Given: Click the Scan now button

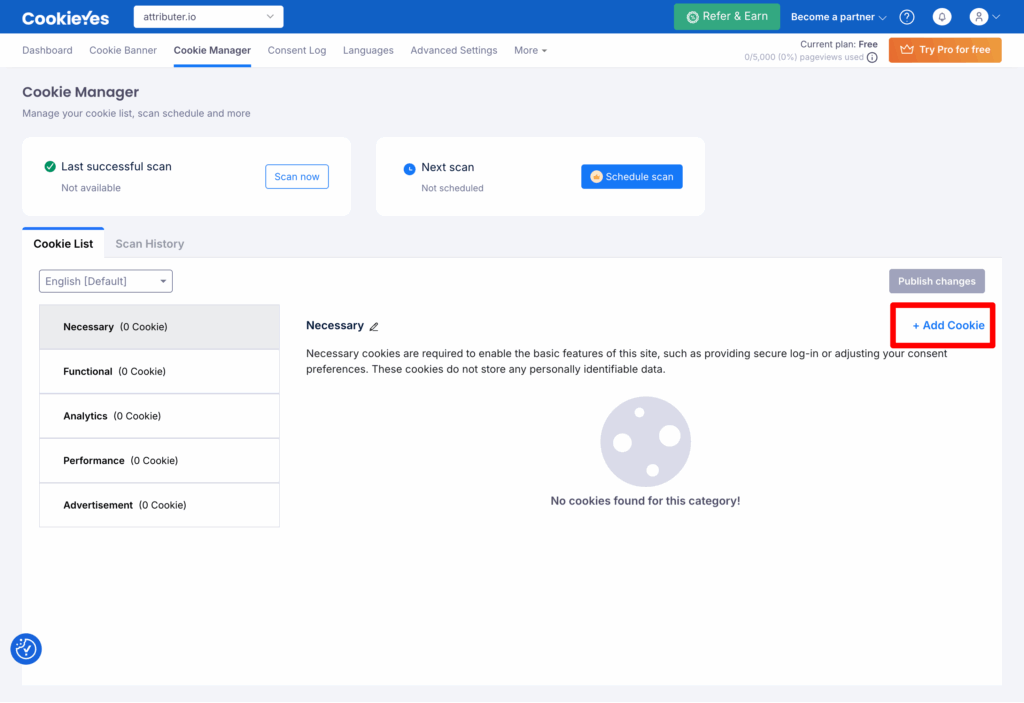Looking at the screenshot, I should (x=296, y=177).
